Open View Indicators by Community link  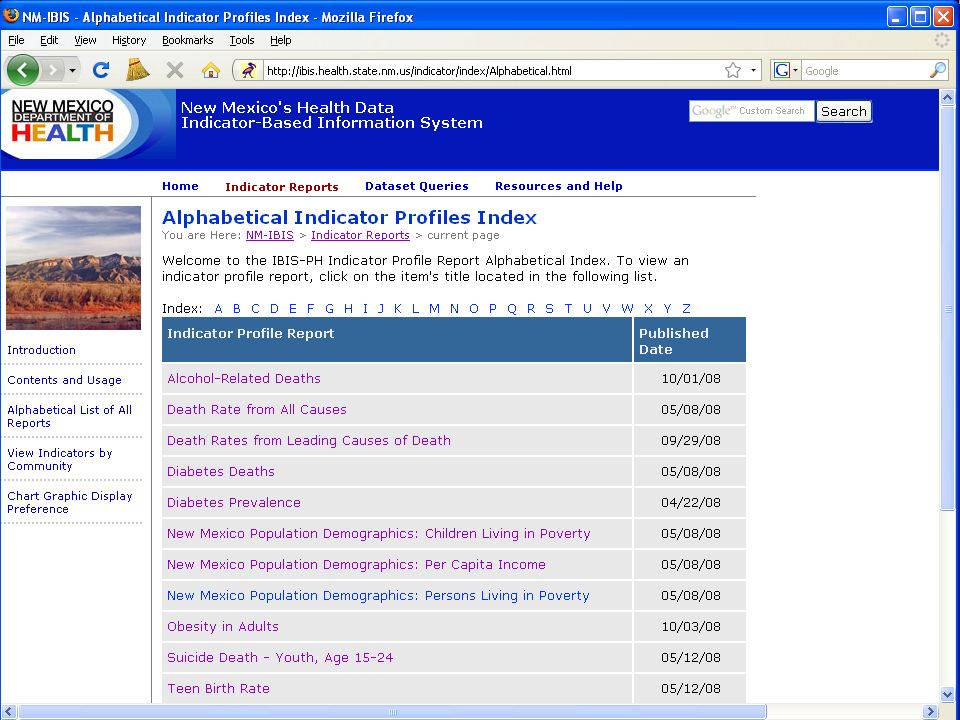[60, 459]
